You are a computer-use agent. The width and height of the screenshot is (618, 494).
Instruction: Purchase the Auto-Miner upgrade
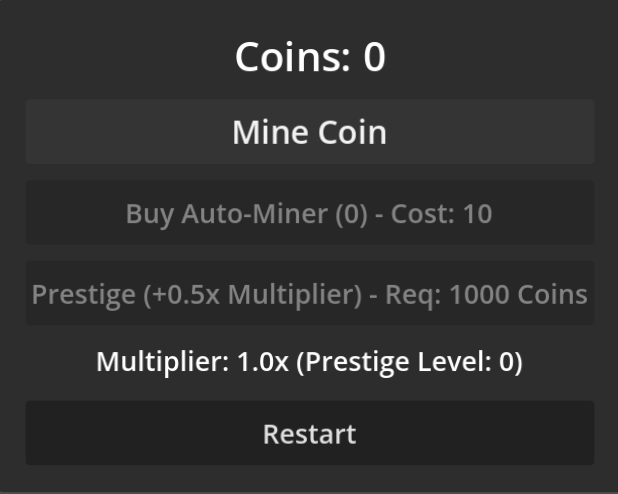click(x=310, y=213)
